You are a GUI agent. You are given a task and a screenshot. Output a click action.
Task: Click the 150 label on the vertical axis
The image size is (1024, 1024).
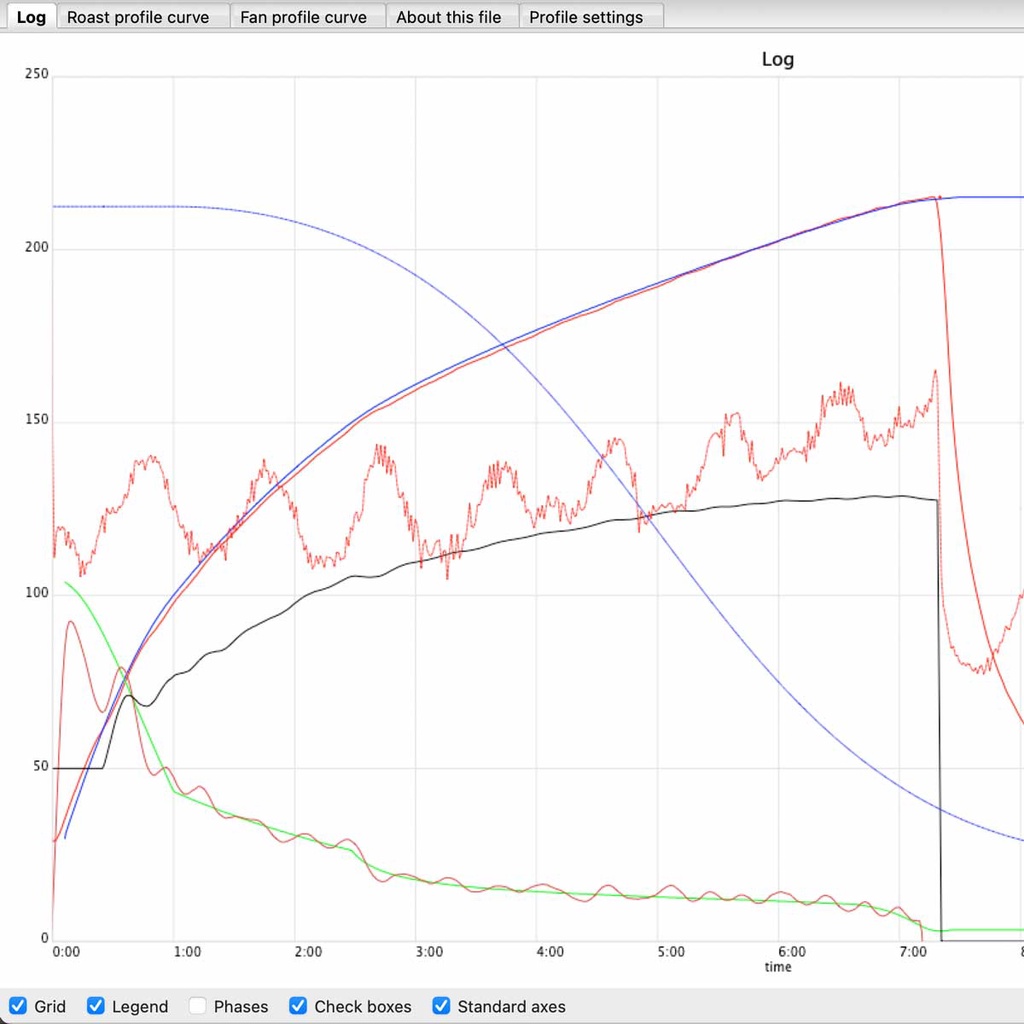[x=37, y=421]
